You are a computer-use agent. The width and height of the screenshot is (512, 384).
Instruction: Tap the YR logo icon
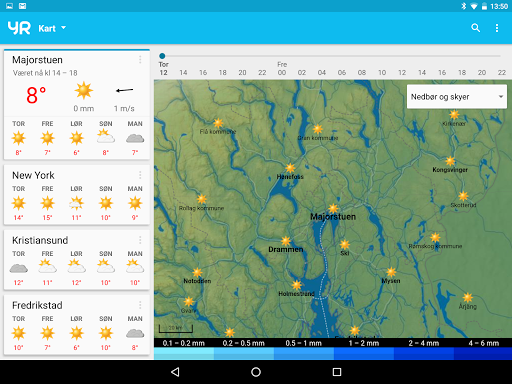[x=19, y=28]
